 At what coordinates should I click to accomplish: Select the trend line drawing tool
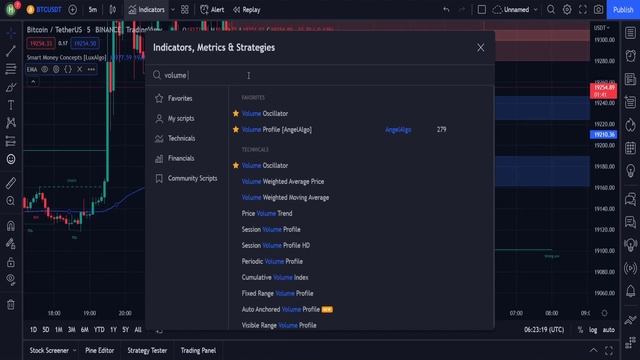point(11,51)
